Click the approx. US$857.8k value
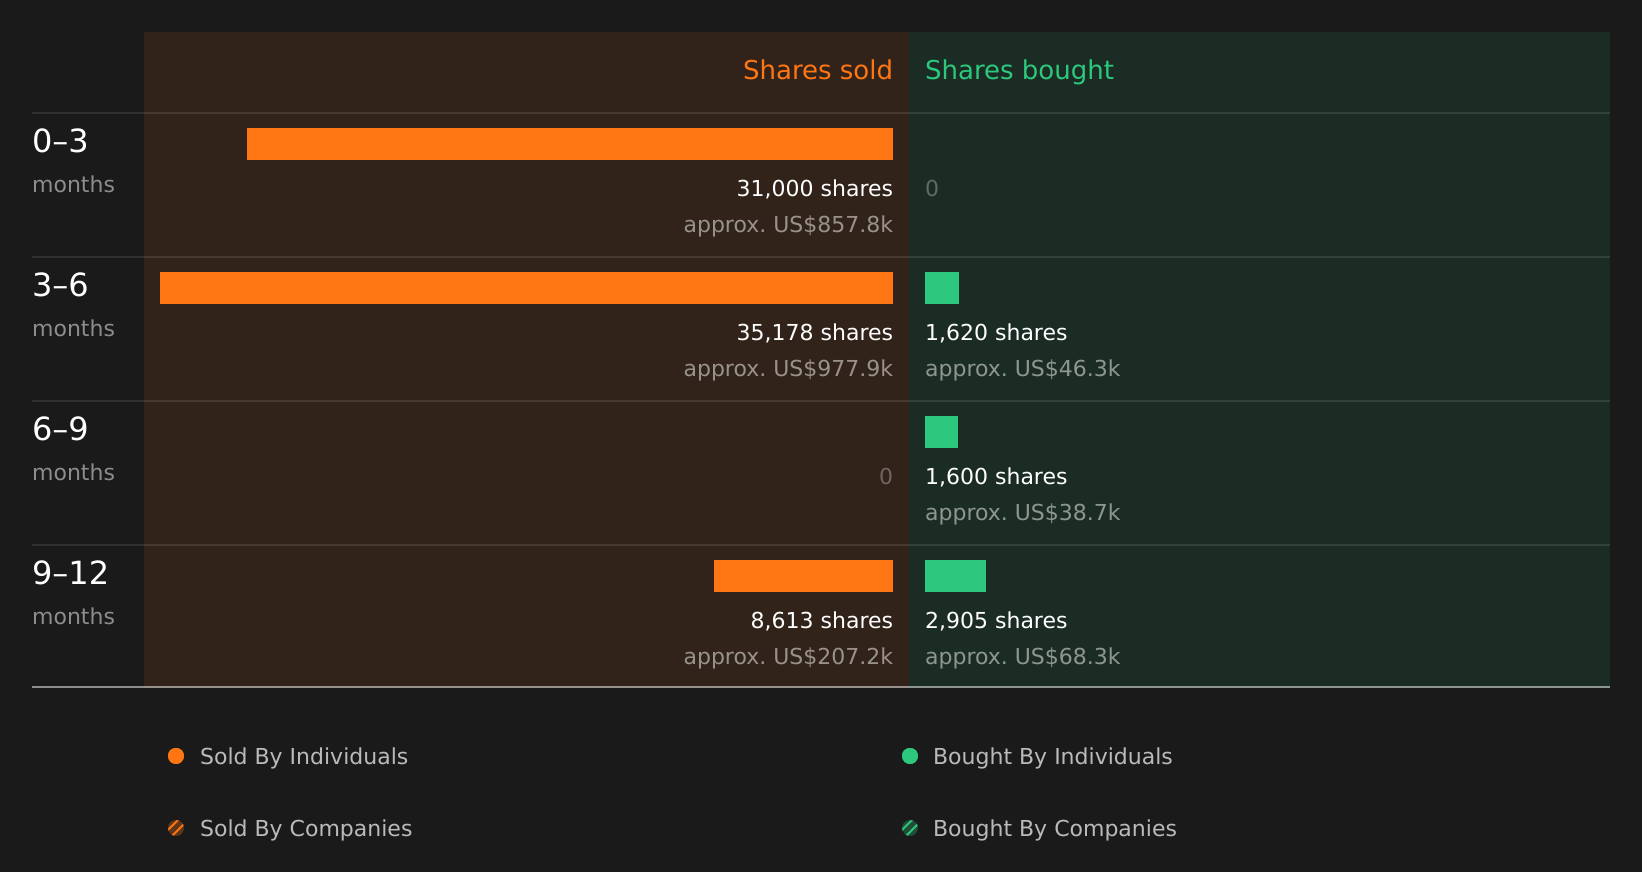Viewport: 1642px width, 872px height. 788,225
